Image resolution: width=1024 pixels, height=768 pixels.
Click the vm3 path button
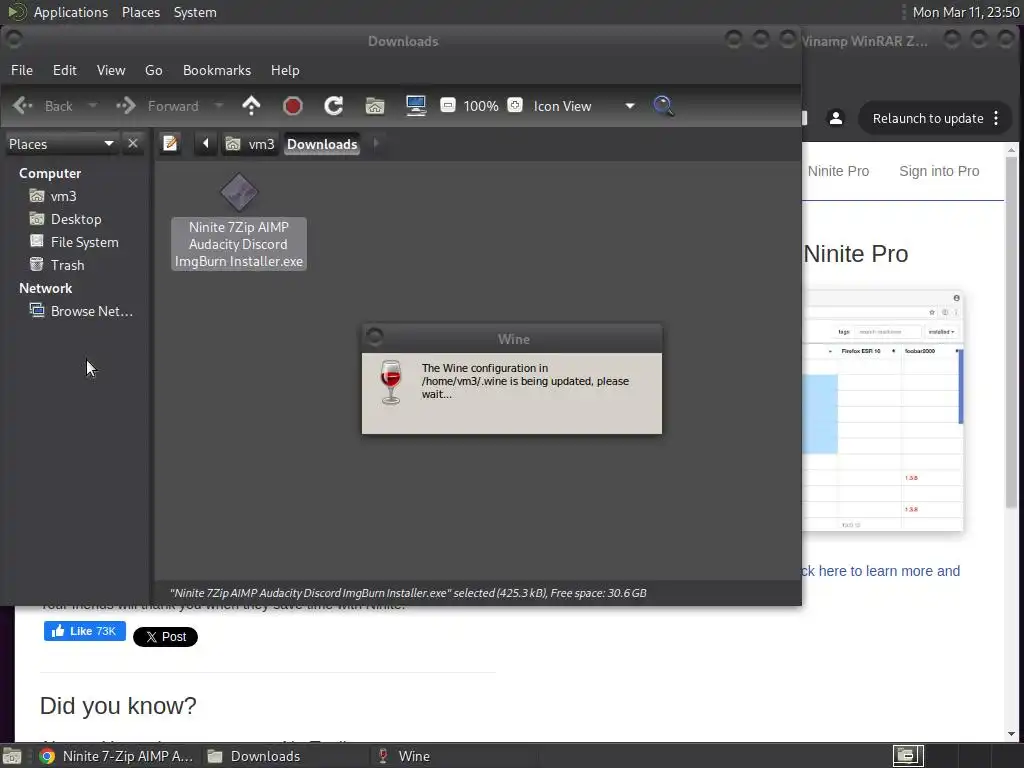coord(250,144)
